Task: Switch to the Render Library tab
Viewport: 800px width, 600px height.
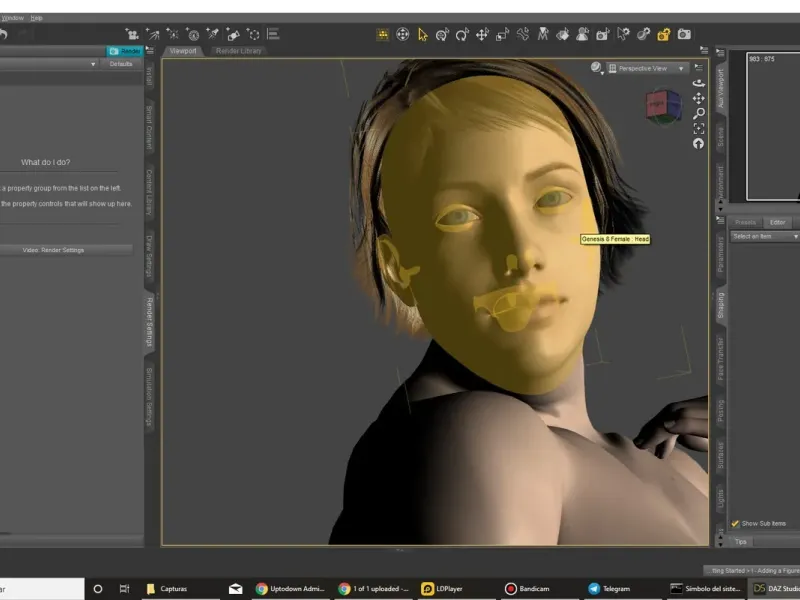Action: pyautogui.click(x=237, y=50)
